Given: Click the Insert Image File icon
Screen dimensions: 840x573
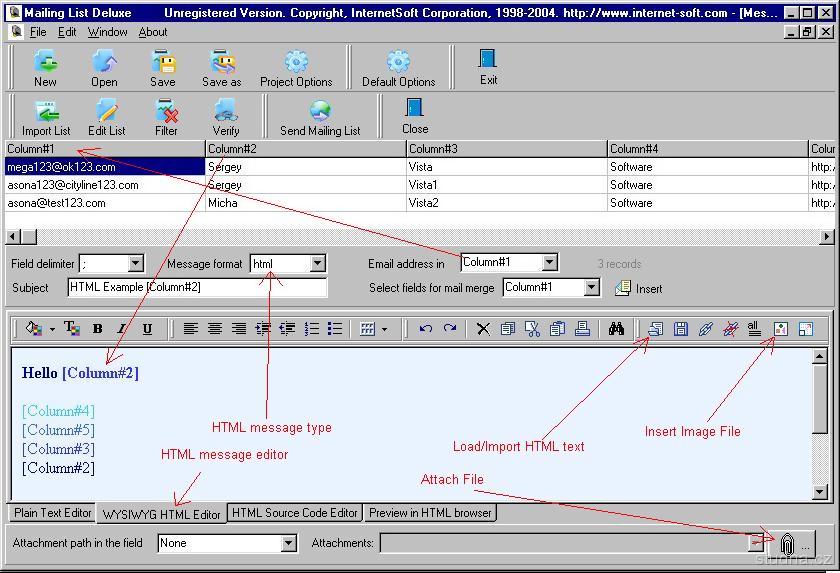Looking at the screenshot, I should coord(781,329).
